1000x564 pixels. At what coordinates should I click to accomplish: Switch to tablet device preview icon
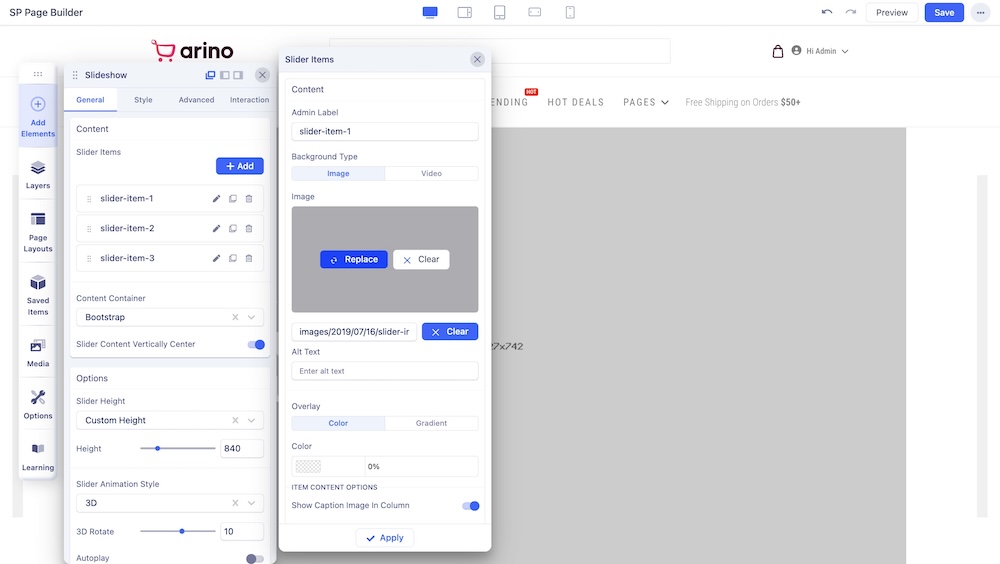click(499, 12)
